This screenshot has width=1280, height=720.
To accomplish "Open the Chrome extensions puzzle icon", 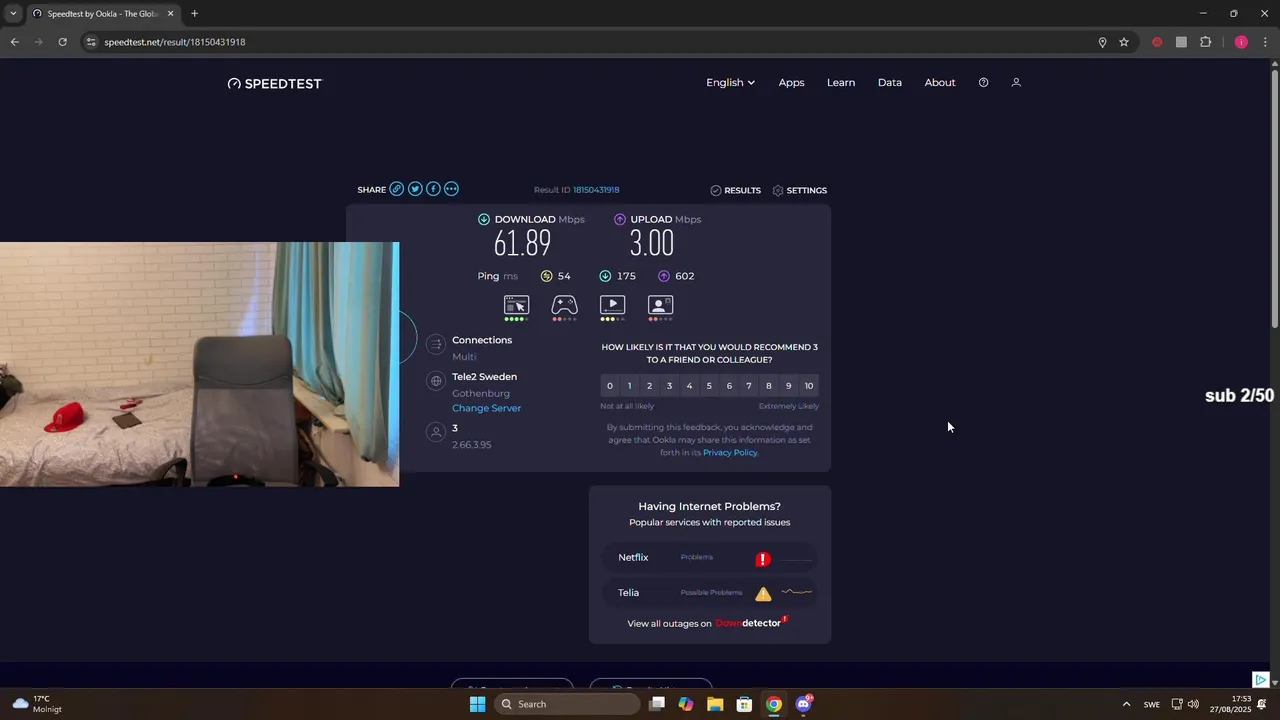I will click(x=1205, y=42).
